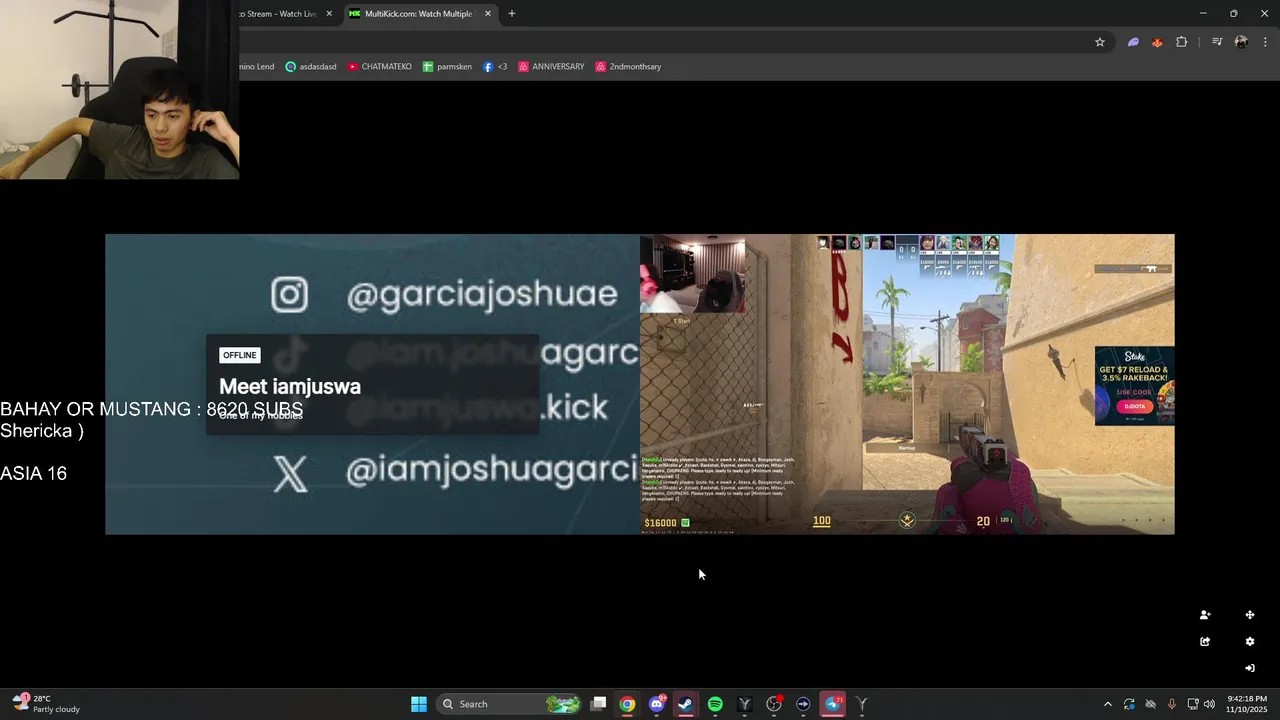Open the black Y app icon in the taskbar
The width and height of the screenshot is (1280, 720).
(744, 704)
